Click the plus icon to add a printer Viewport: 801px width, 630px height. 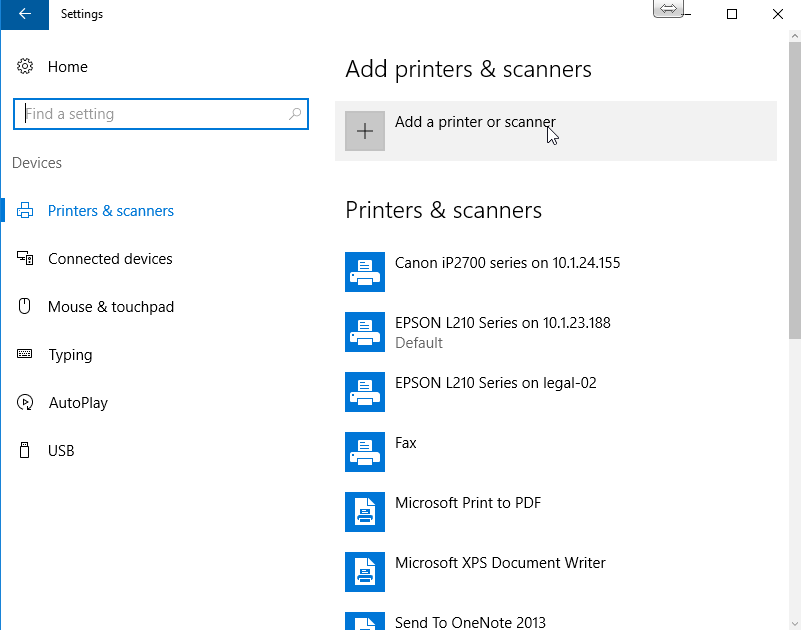tap(365, 131)
